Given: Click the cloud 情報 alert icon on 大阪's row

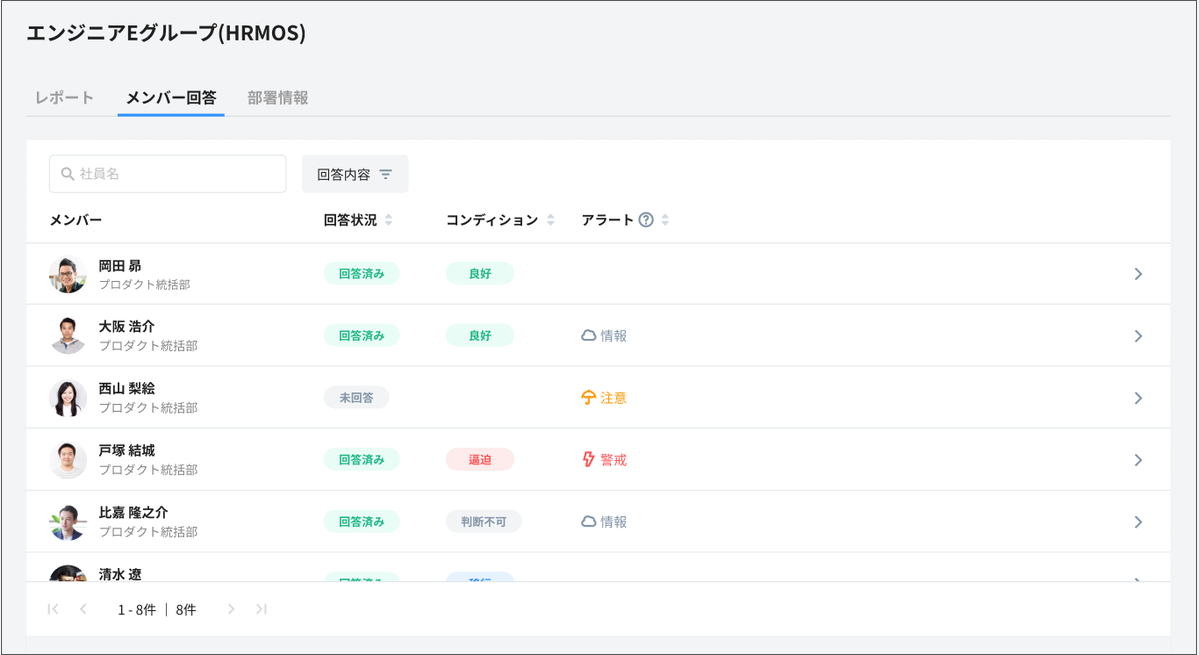Looking at the screenshot, I should pyautogui.click(x=591, y=335).
